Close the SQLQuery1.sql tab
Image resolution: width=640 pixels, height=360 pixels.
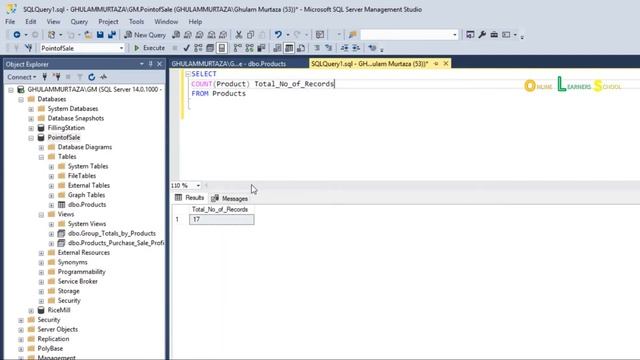pyautogui.click(x=446, y=63)
